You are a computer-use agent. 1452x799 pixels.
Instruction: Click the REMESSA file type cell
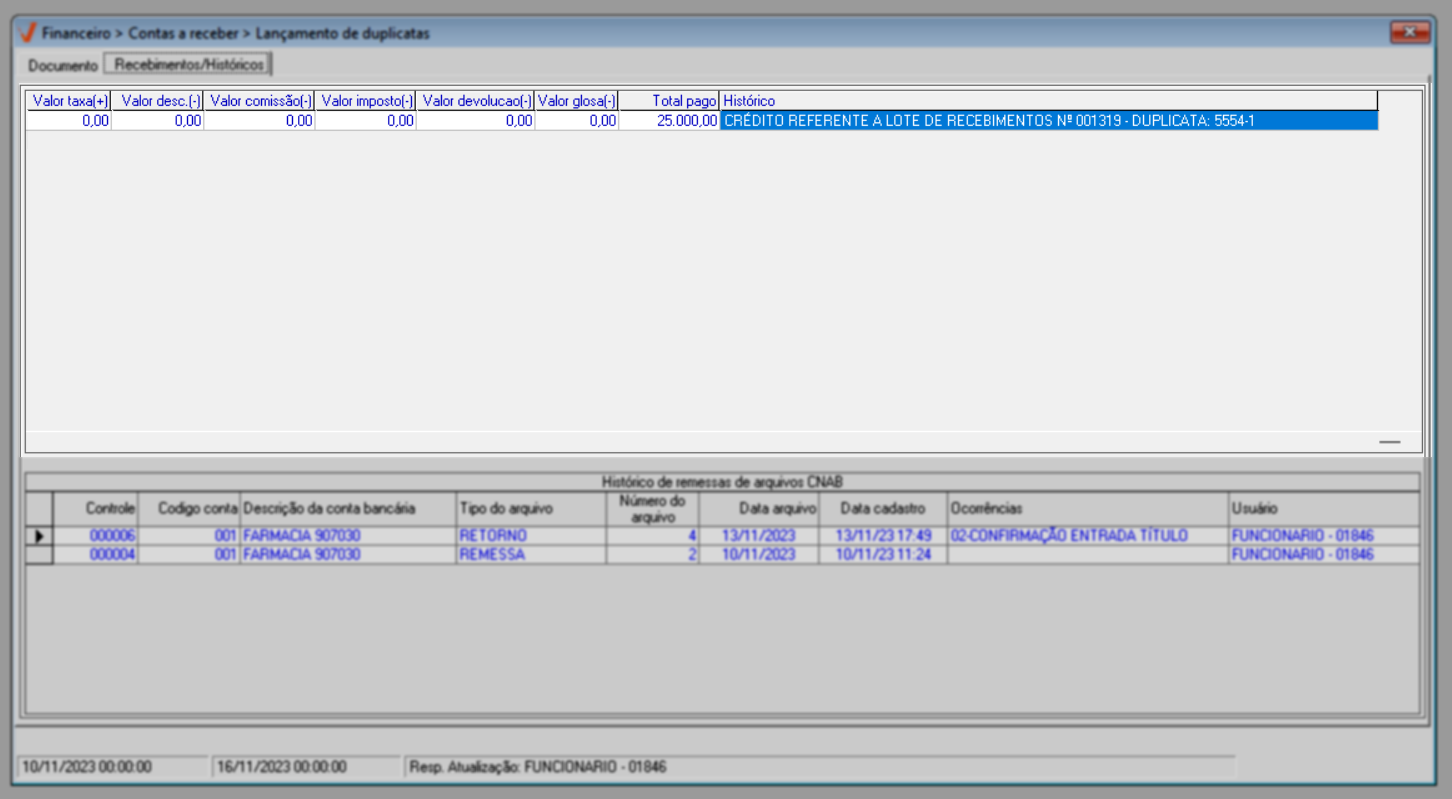[531, 555]
